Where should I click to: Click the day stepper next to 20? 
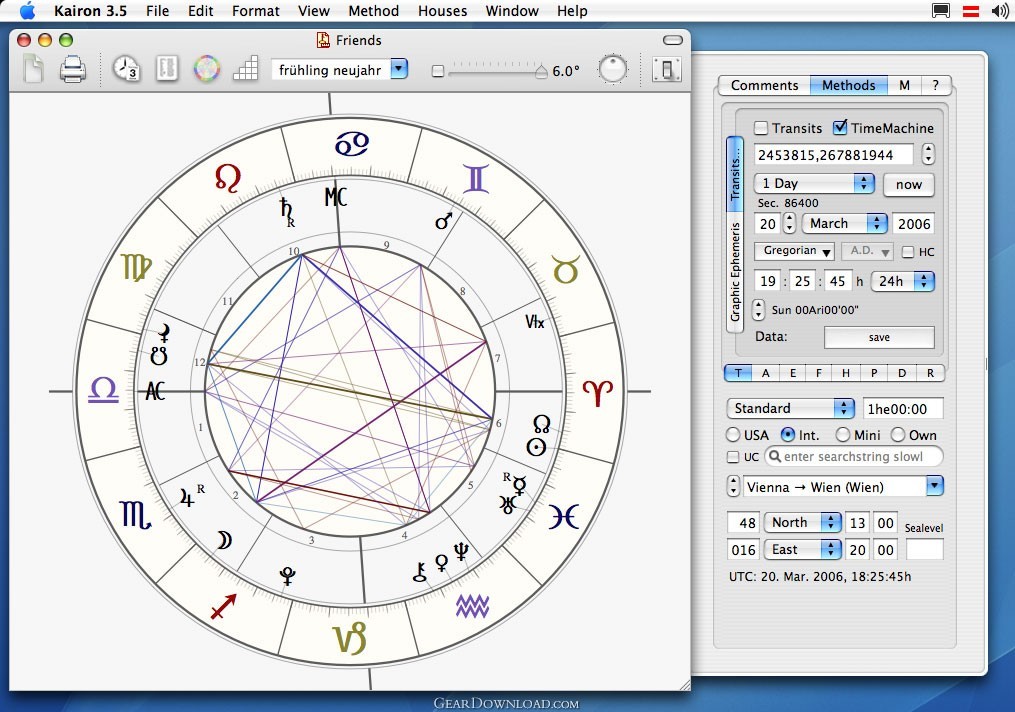pos(789,224)
